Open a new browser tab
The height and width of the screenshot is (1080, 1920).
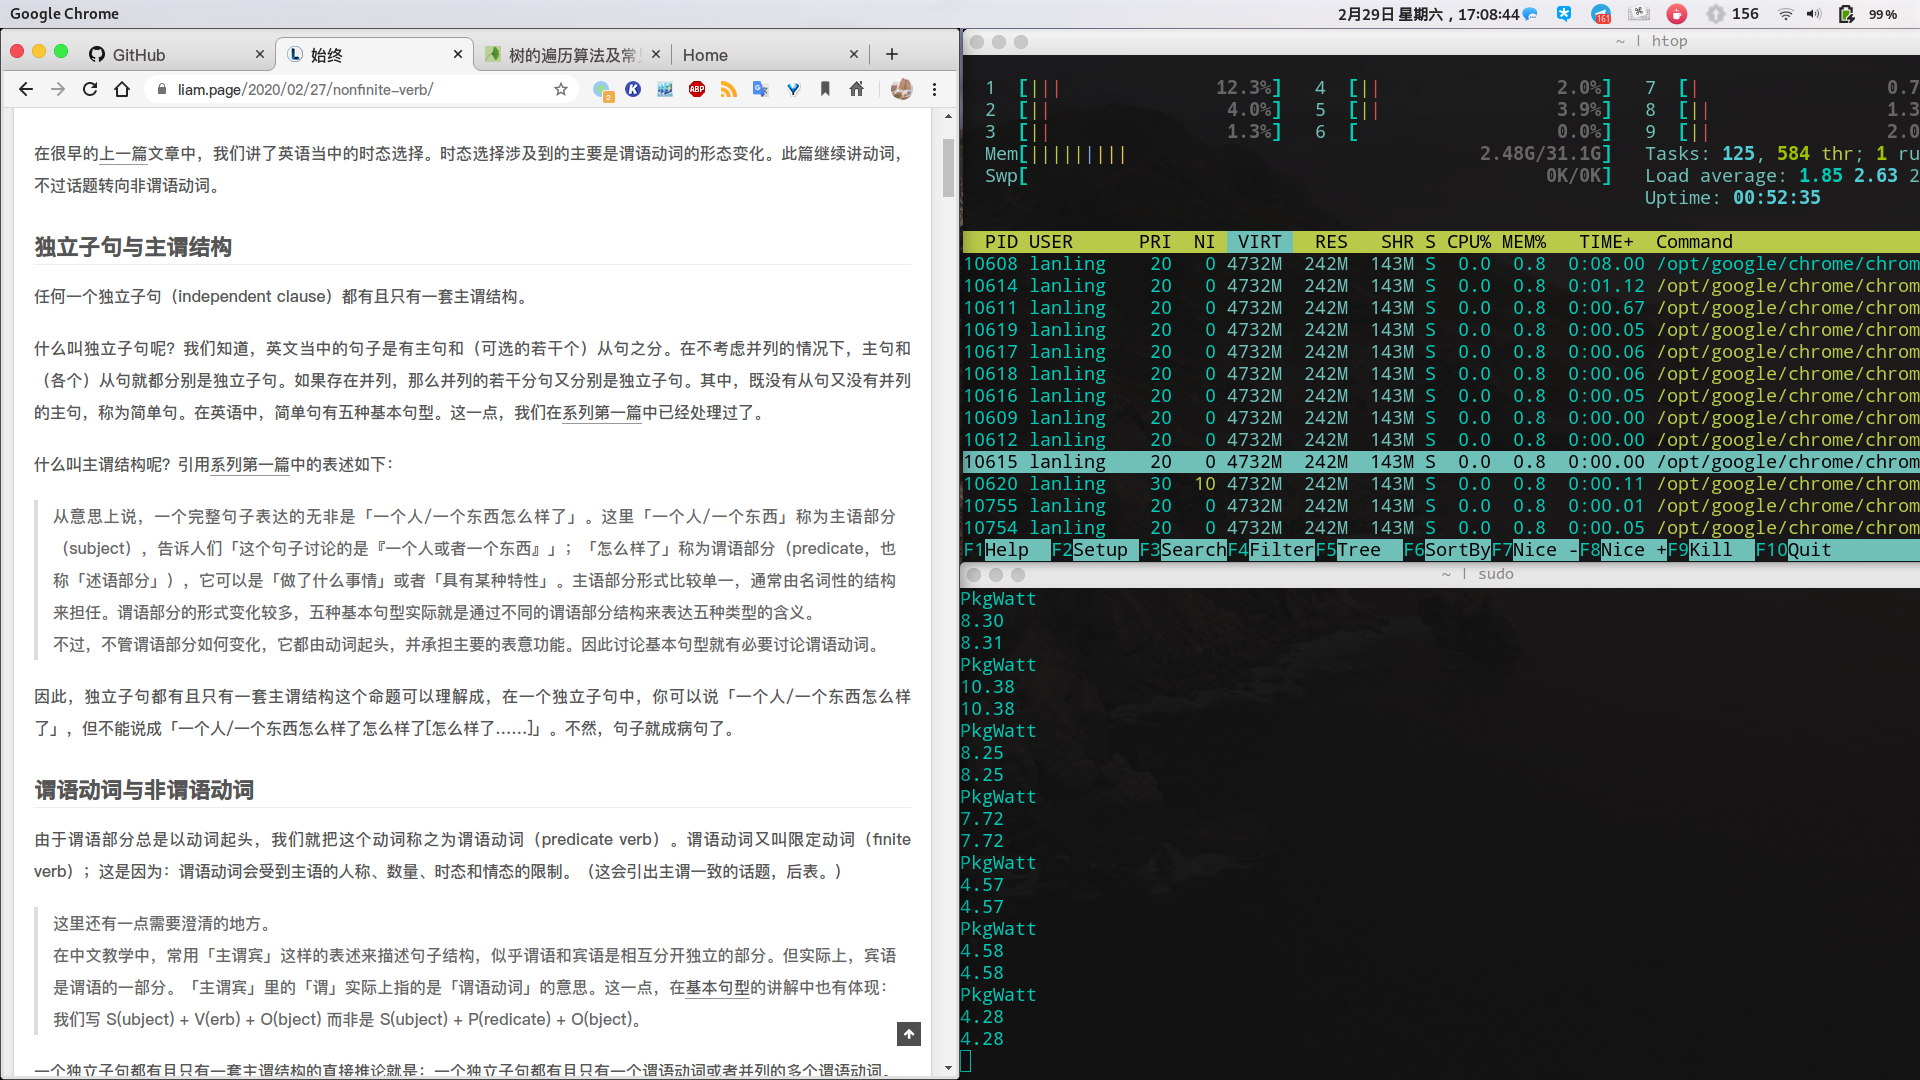tap(892, 55)
